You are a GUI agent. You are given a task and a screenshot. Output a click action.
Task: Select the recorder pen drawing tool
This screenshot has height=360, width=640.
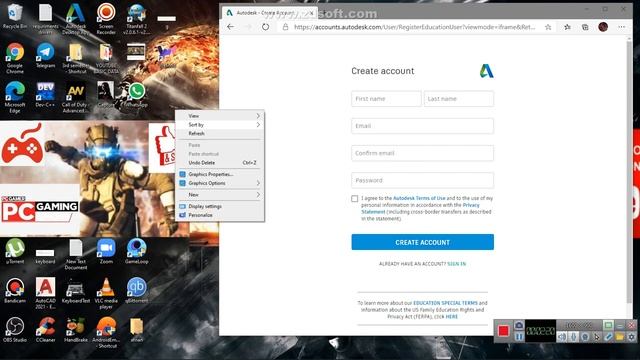click(x=608, y=337)
